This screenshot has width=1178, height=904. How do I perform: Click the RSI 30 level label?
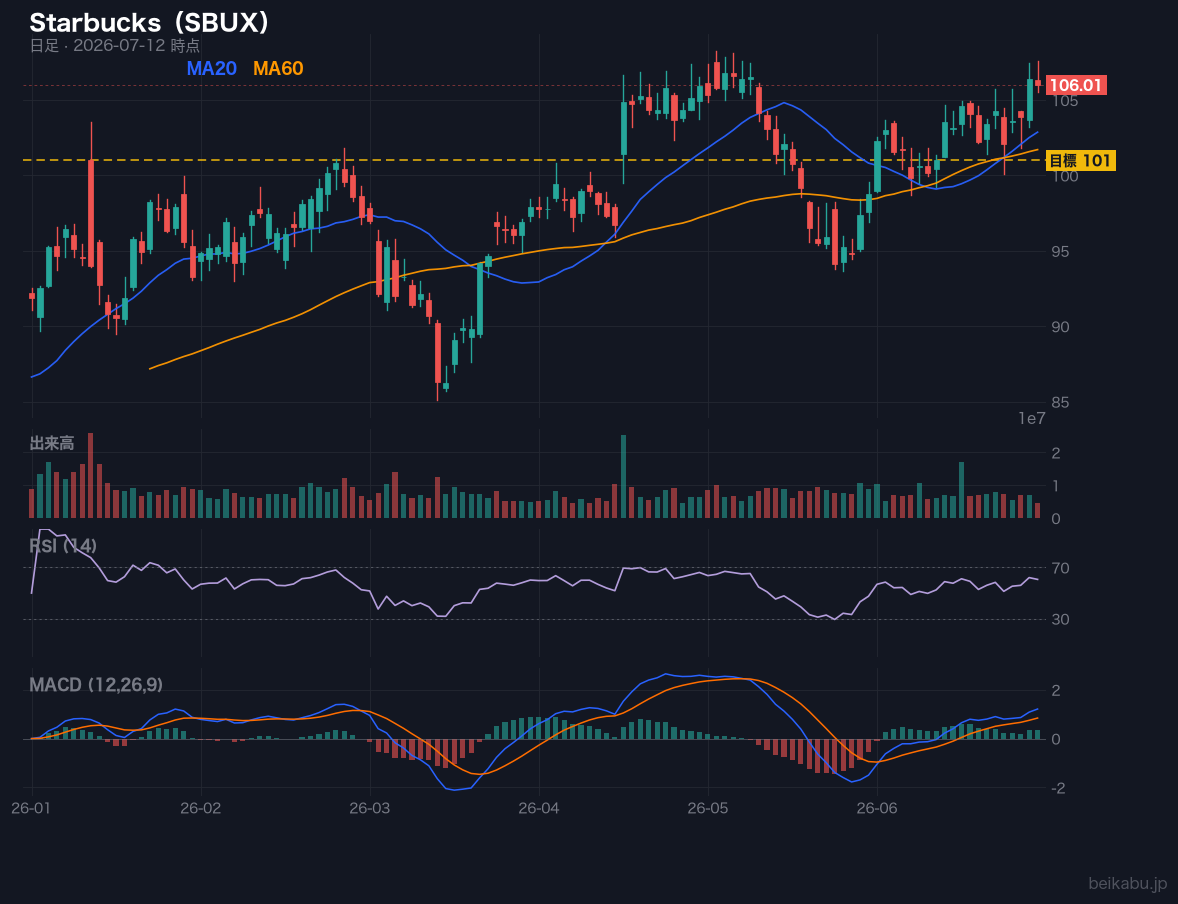click(1060, 620)
